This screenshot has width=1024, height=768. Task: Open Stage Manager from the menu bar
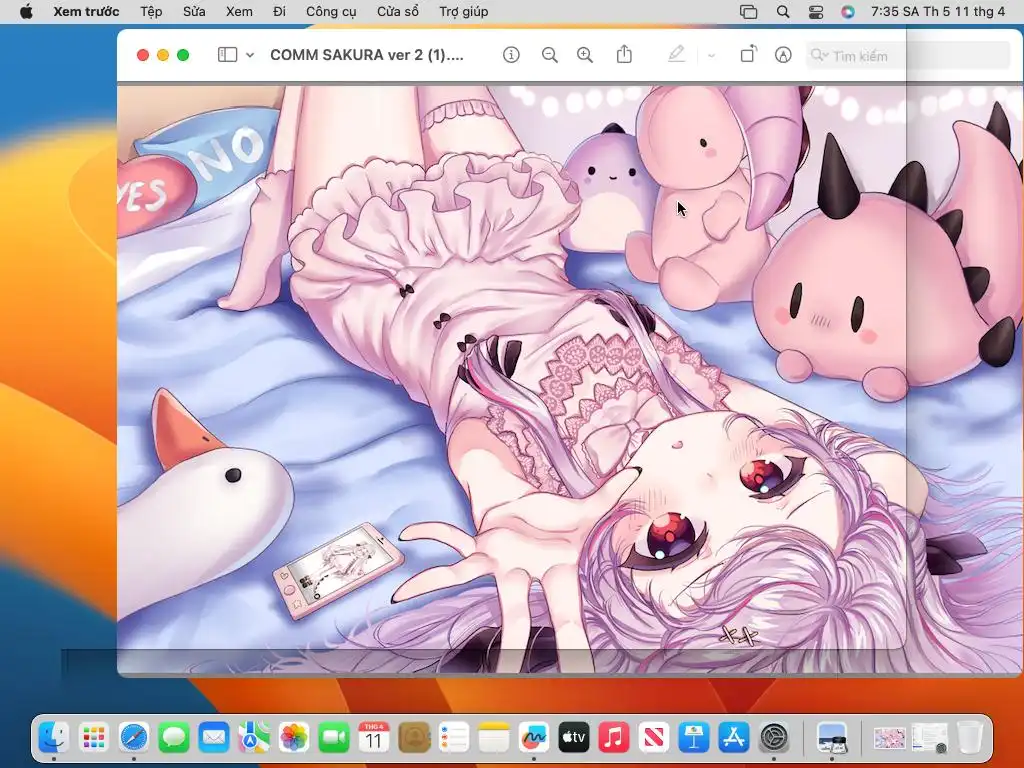point(748,12)
